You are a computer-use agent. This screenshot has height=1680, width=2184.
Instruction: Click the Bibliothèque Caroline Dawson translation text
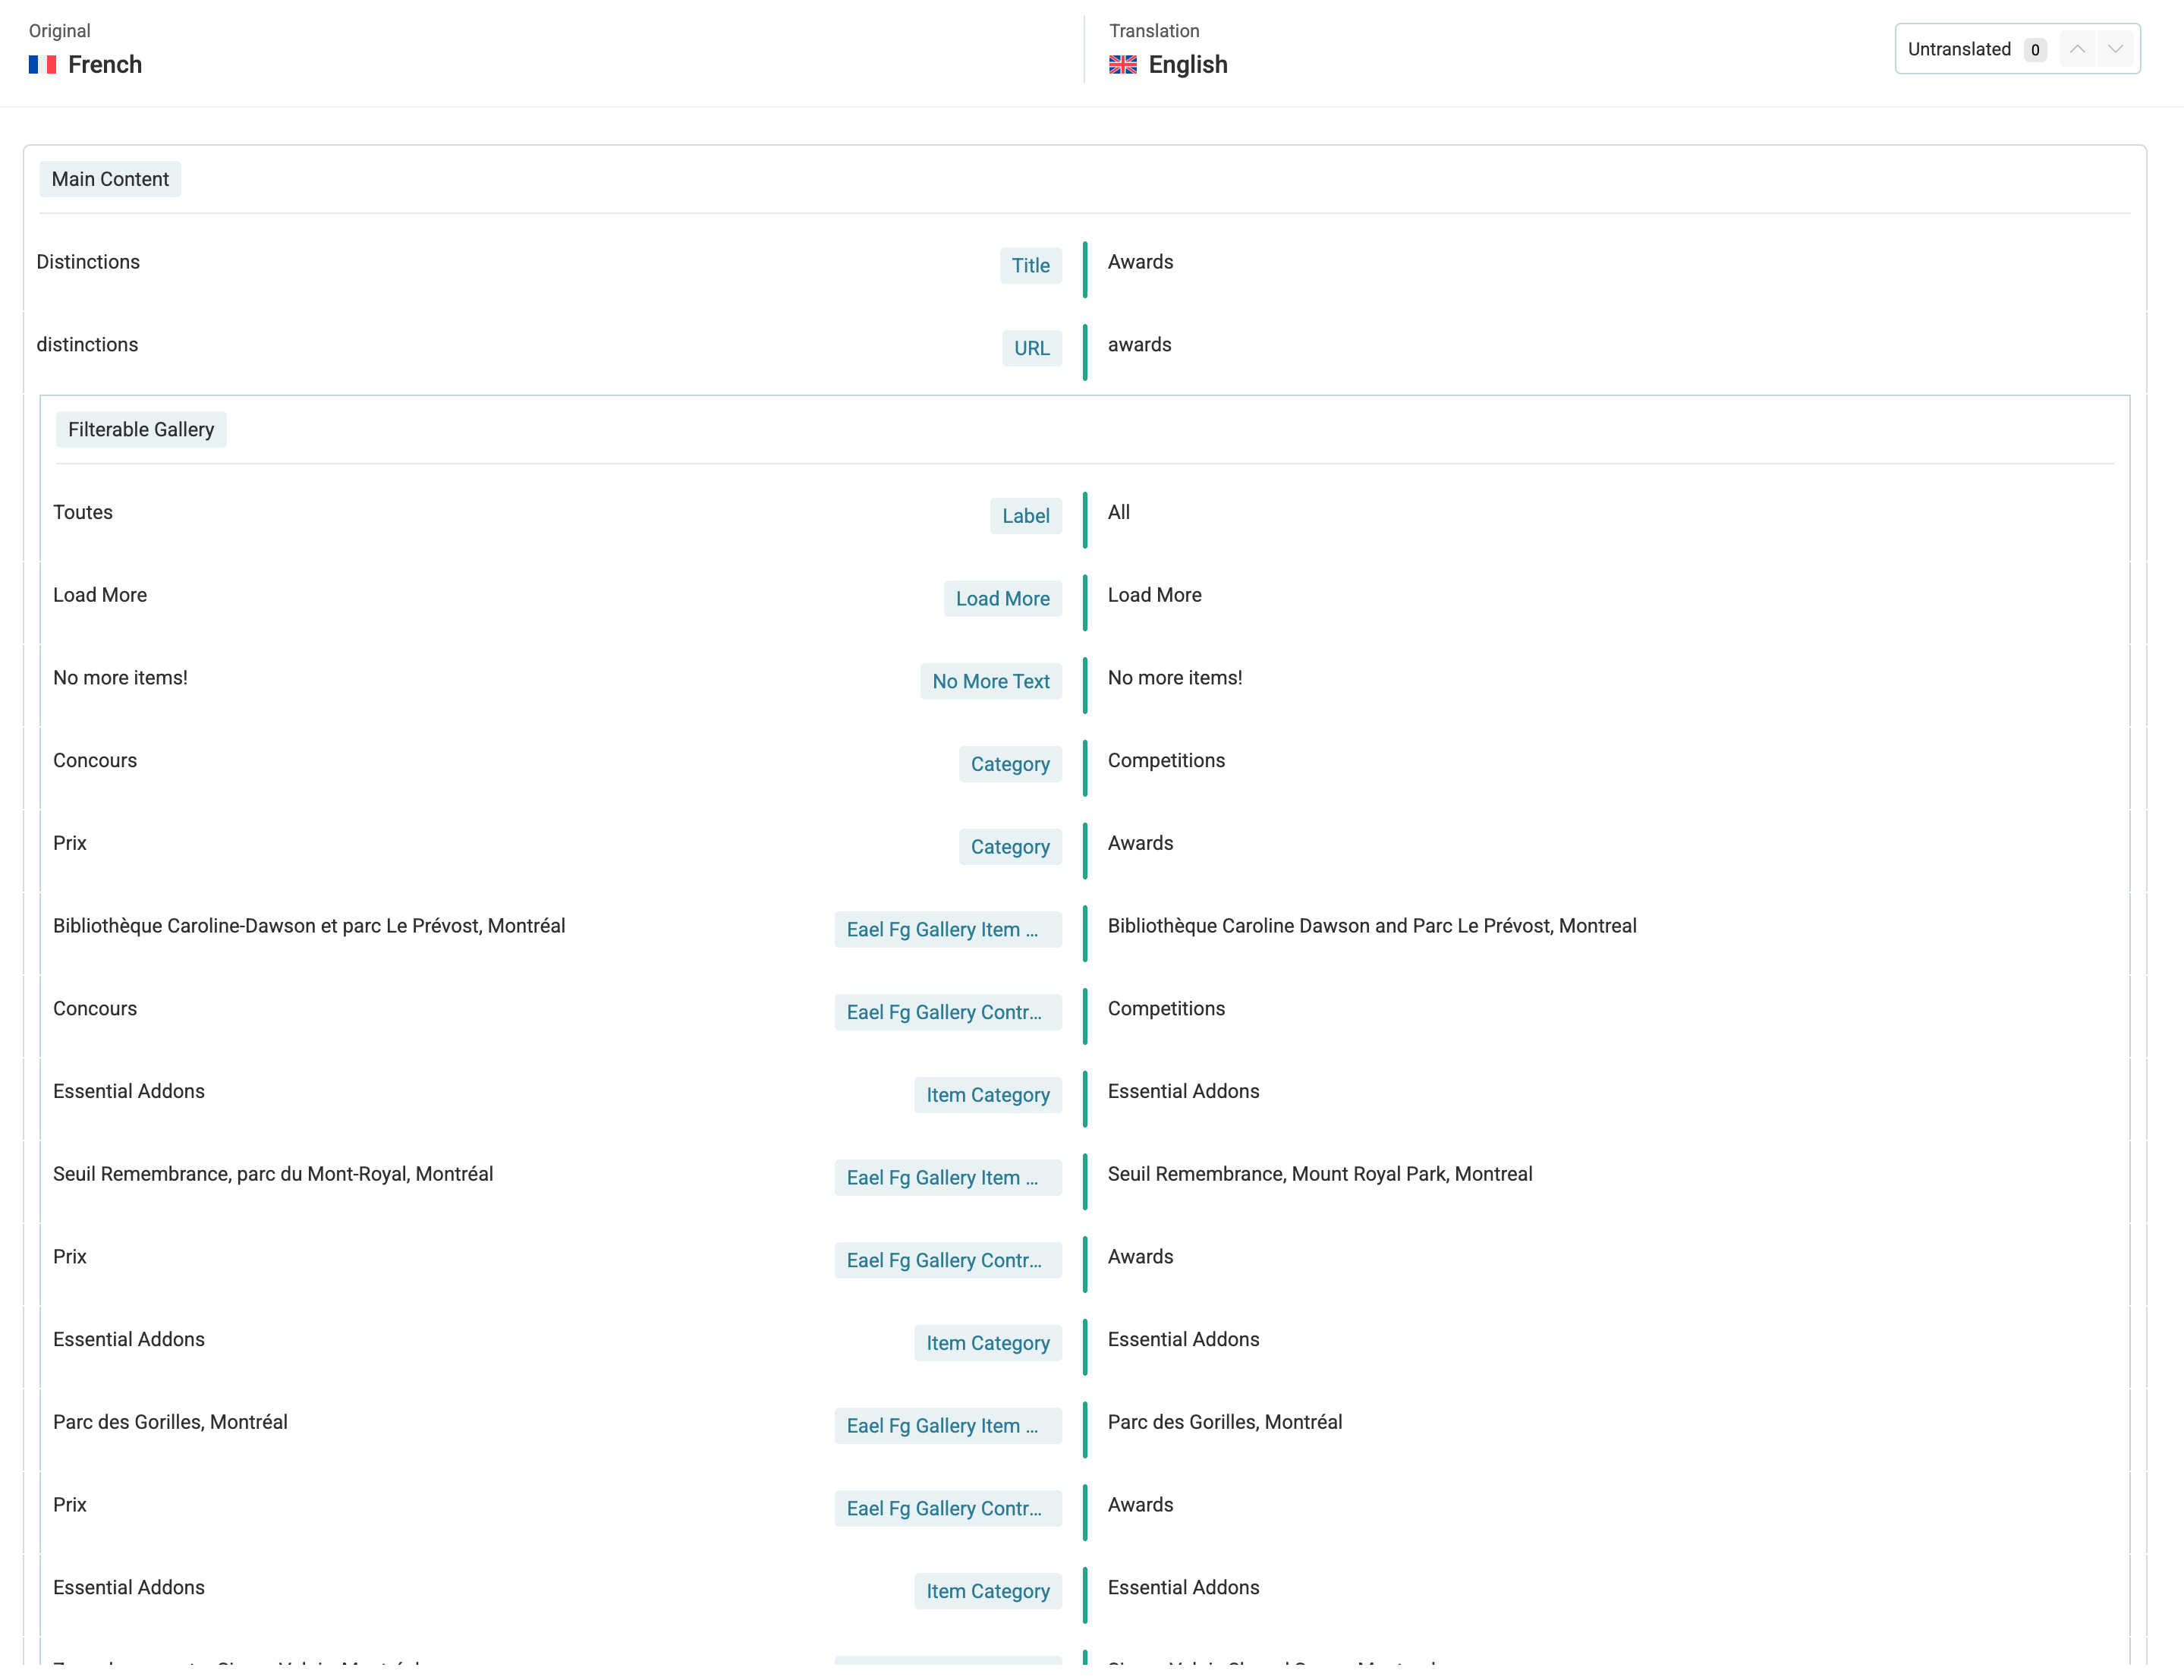point(1371,926)
